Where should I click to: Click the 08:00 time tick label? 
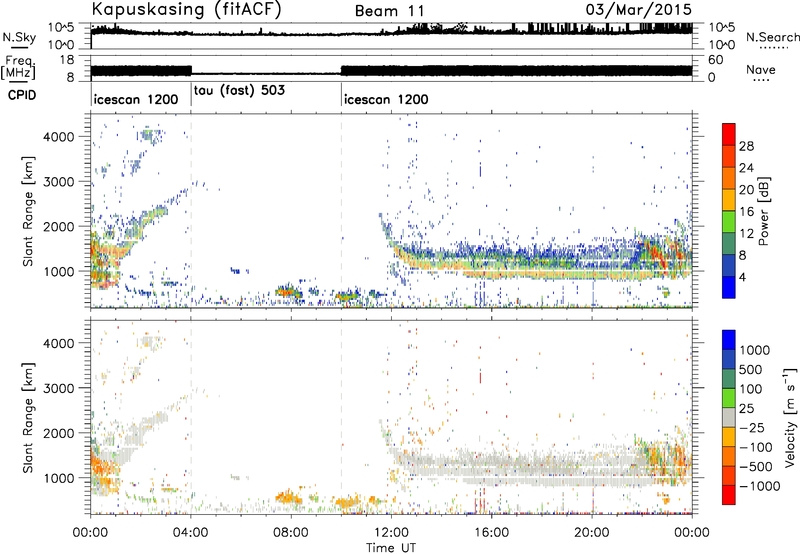point(291,533)
